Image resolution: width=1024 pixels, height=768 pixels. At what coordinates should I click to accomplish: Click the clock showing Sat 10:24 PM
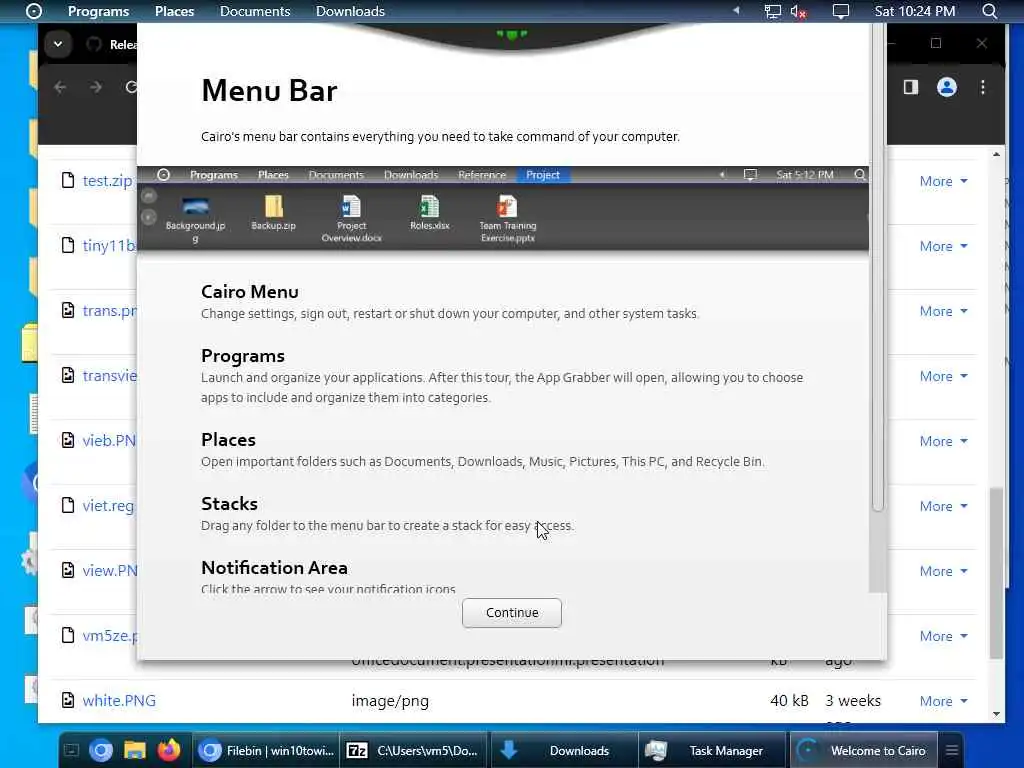coord(914,11)
